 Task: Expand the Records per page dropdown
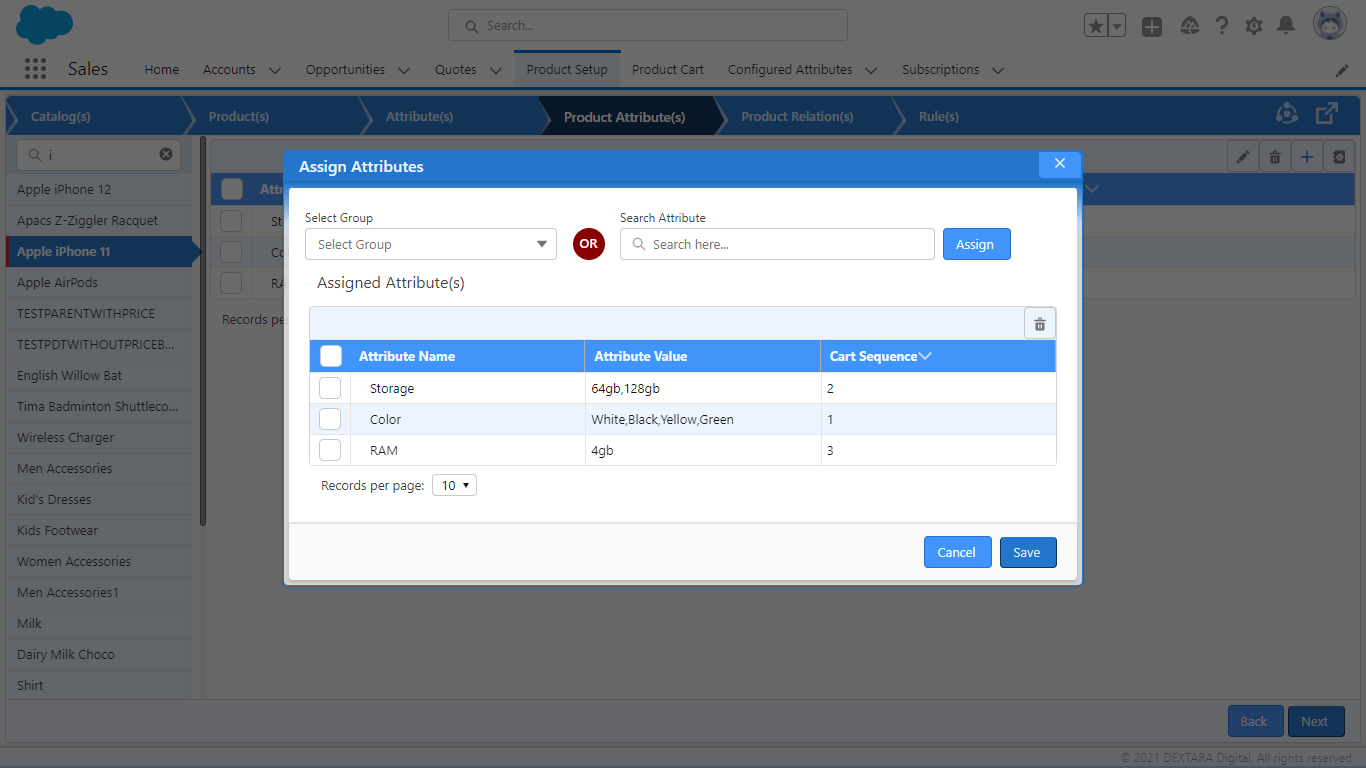[454, 485]
